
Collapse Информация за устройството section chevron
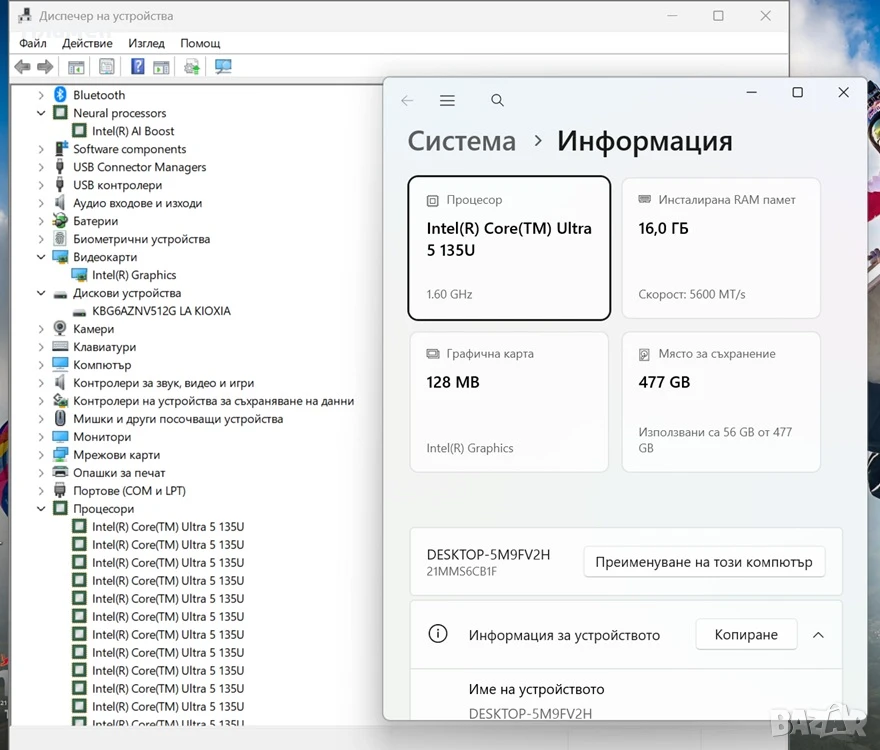pyautogui.click(x=818, y=635)
